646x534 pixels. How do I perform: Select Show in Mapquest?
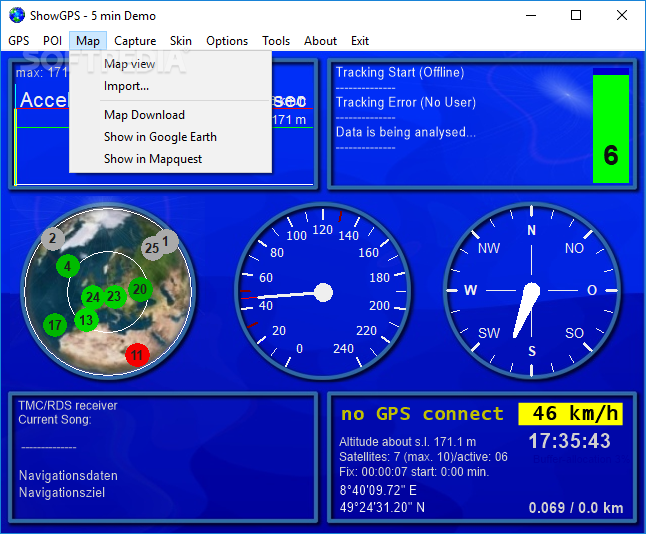tap(171, 159)
